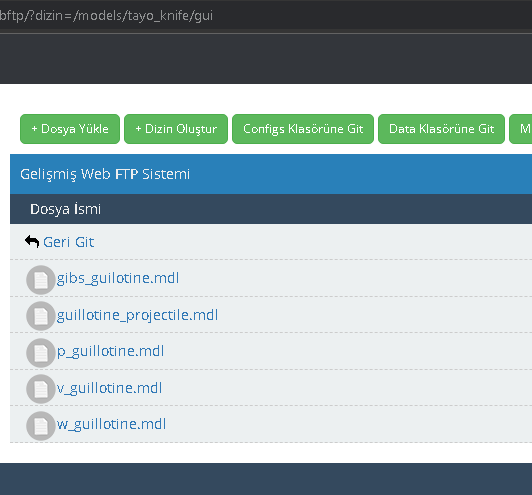532x495 pixels.
Task: Click the back arrow icon beside Geri Git
Action: click(32, 242)
